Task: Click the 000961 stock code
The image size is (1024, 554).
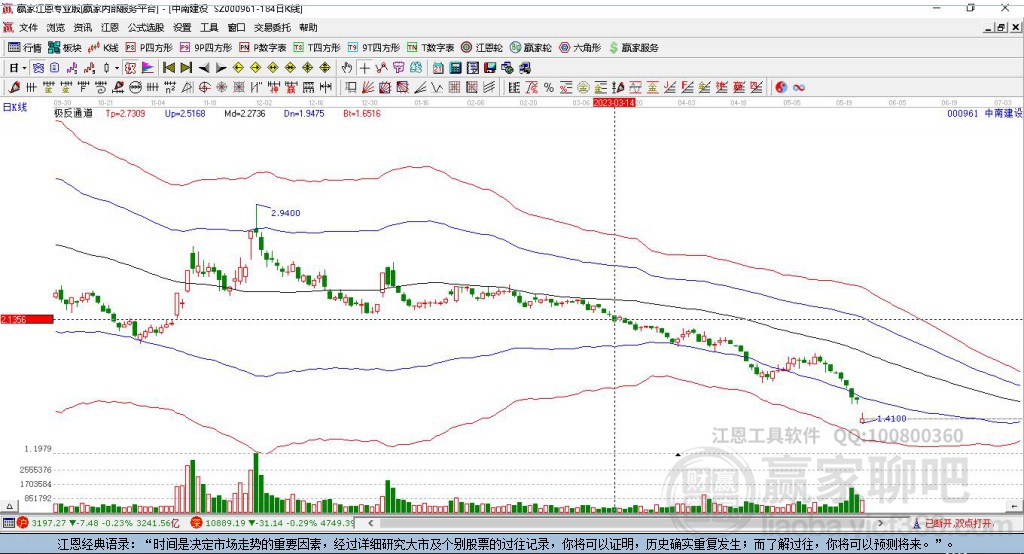Action: pos(963,113)
